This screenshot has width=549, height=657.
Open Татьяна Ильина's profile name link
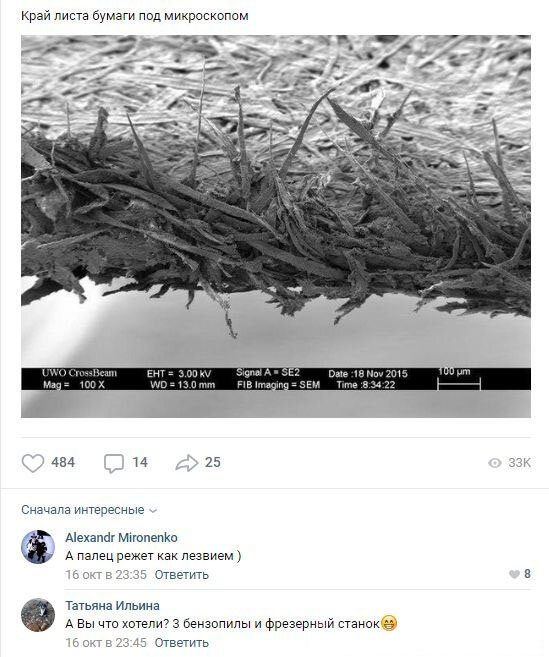click(112, 605)
